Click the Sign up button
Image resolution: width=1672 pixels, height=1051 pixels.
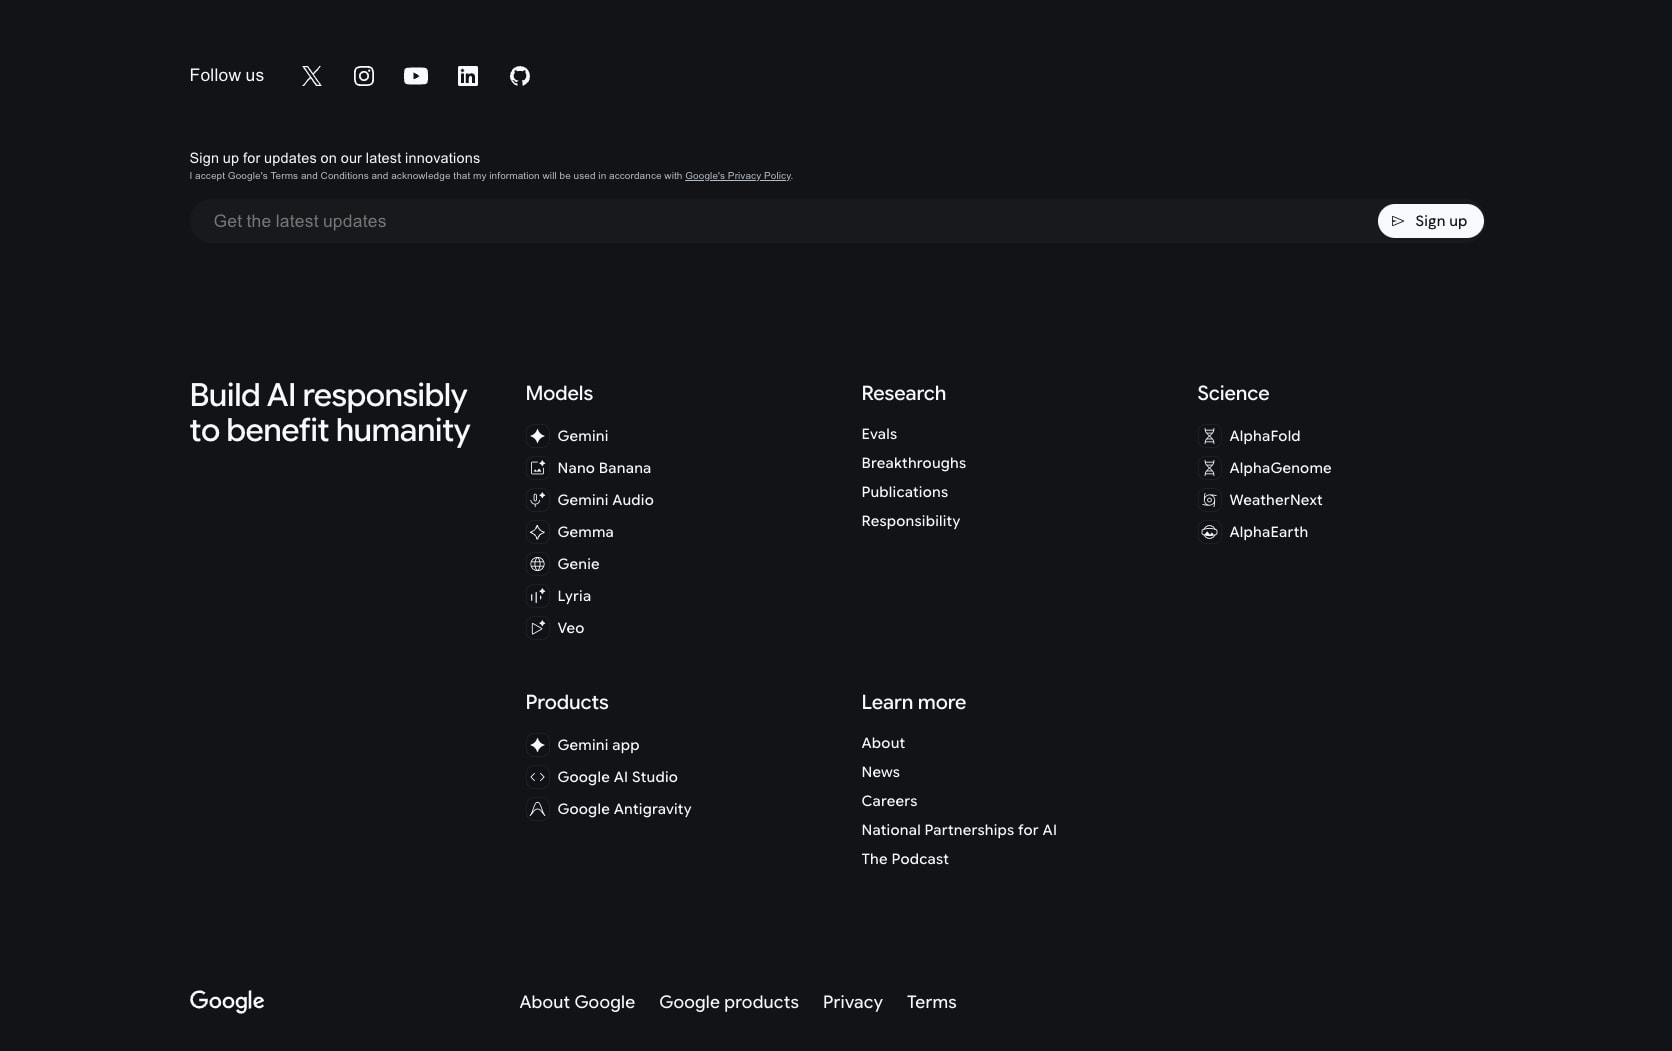1430,221
